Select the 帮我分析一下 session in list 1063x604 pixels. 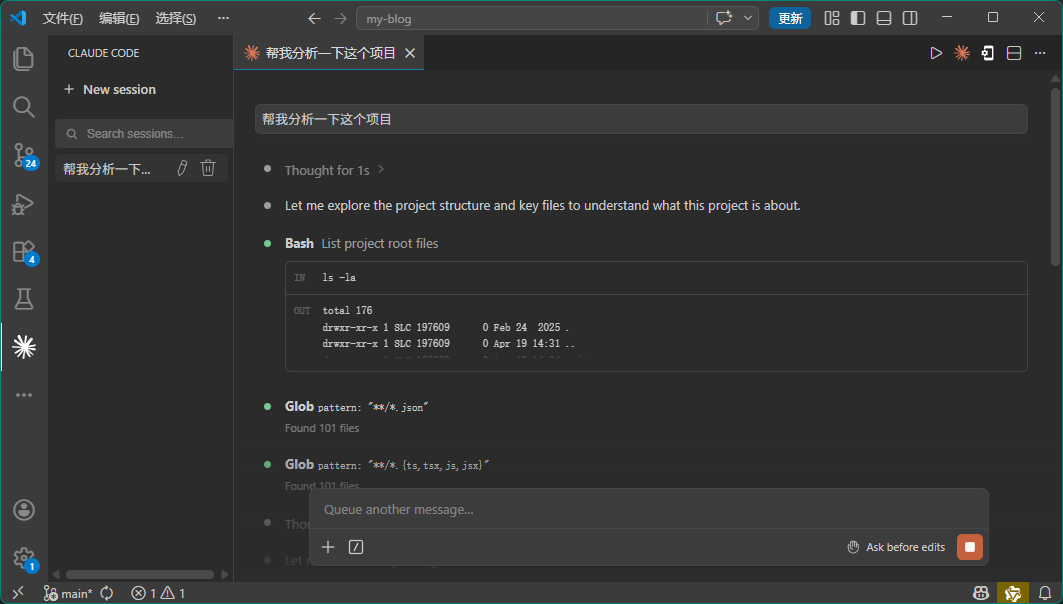point(141,168)
